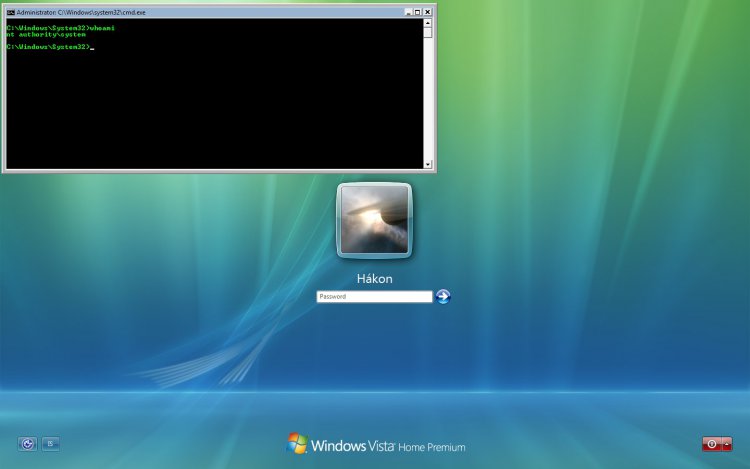Image resolution: width=750 pixels, height=469 pixels.
Task: Click the 'nt authority\system' output line
Action: click(x=46, y=35)
